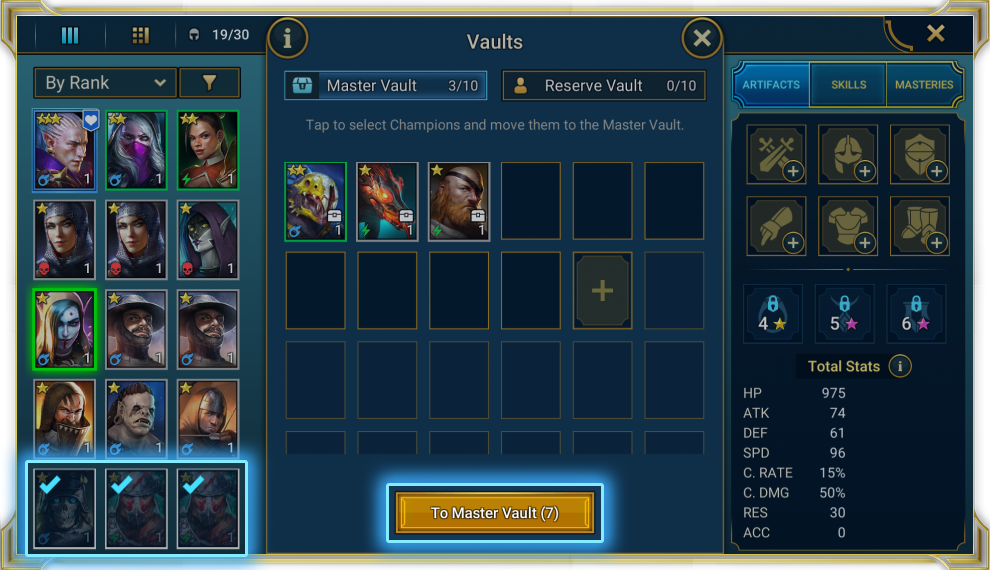The width and height of the screenshot is (990, 570).
Task: Open the weapon artifact slot
Action: [776, 154]
